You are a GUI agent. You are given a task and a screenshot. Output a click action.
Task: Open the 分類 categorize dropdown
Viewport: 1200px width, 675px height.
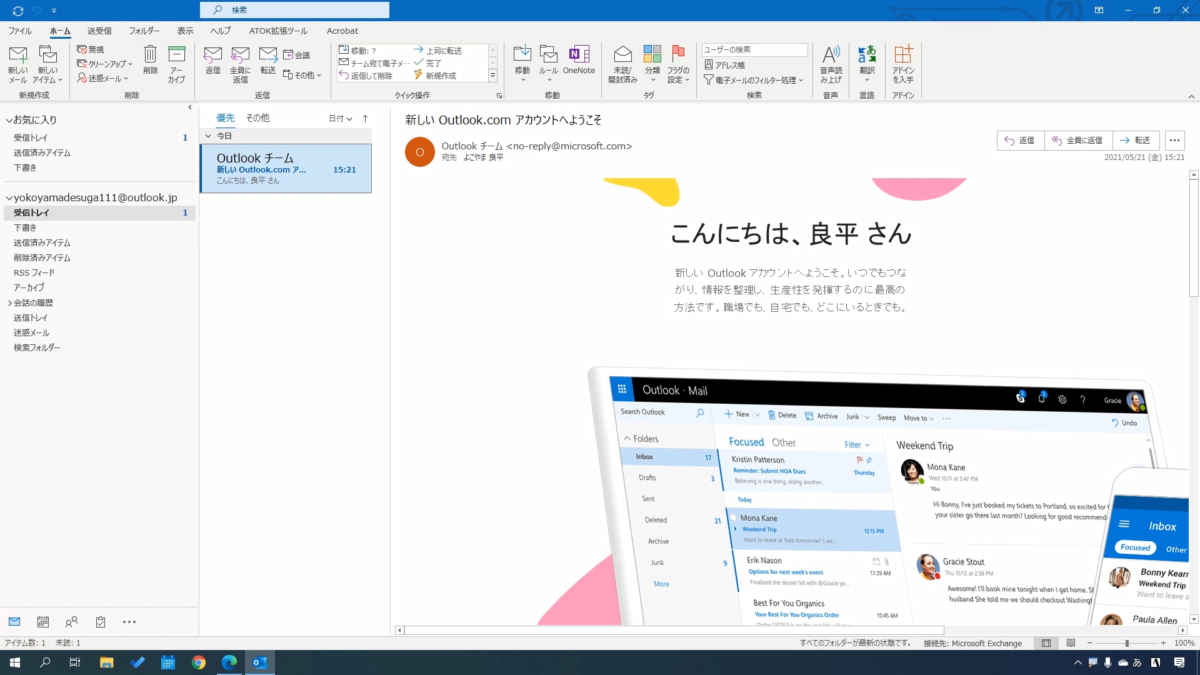pyautogui.click(x=652, y=64)
